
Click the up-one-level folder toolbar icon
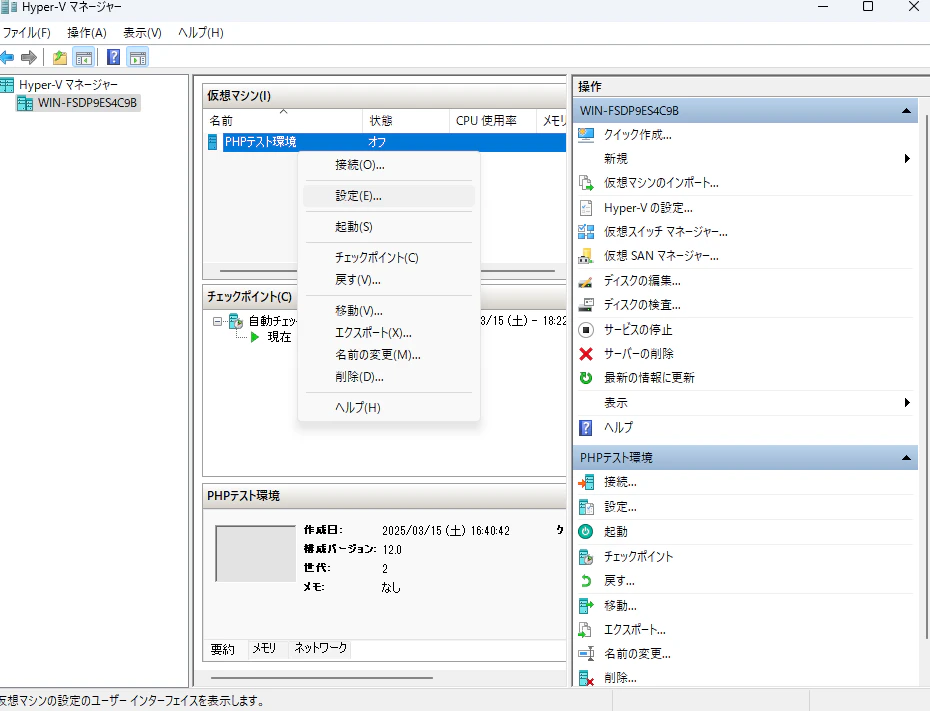coord(59,58)
